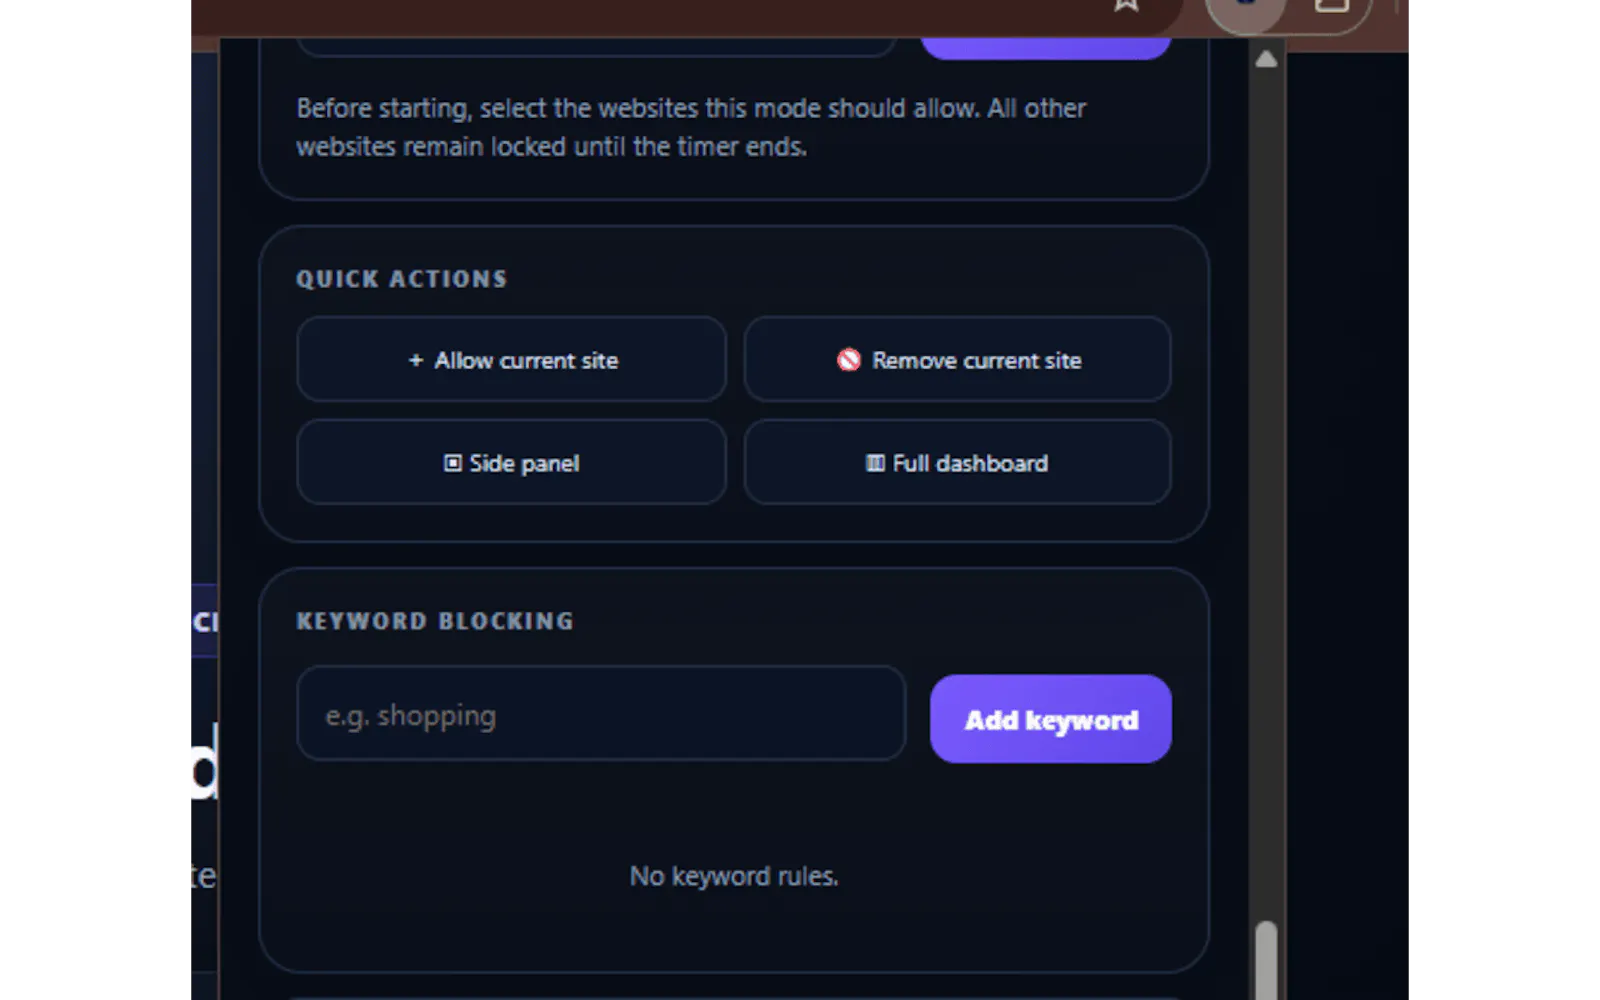Screen dimensions: 1600x1000
Task: Open the Side panel
Action: point(511,463)
